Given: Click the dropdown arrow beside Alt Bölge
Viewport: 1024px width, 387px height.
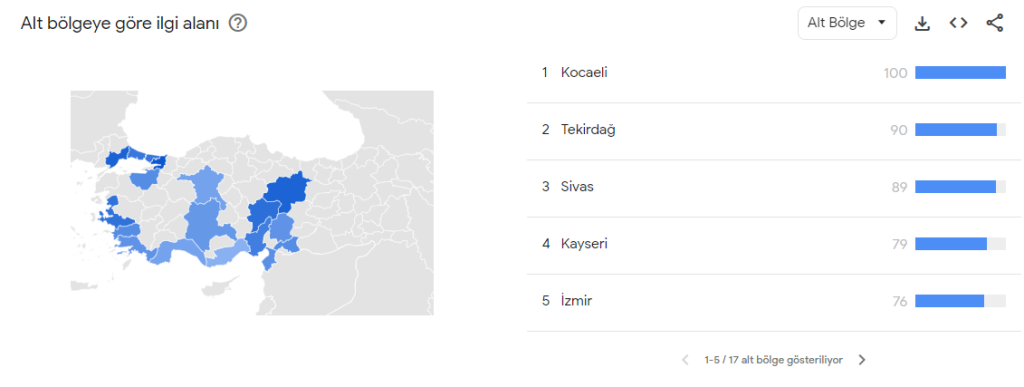Looking at the screenshot, I should point(882,23).
